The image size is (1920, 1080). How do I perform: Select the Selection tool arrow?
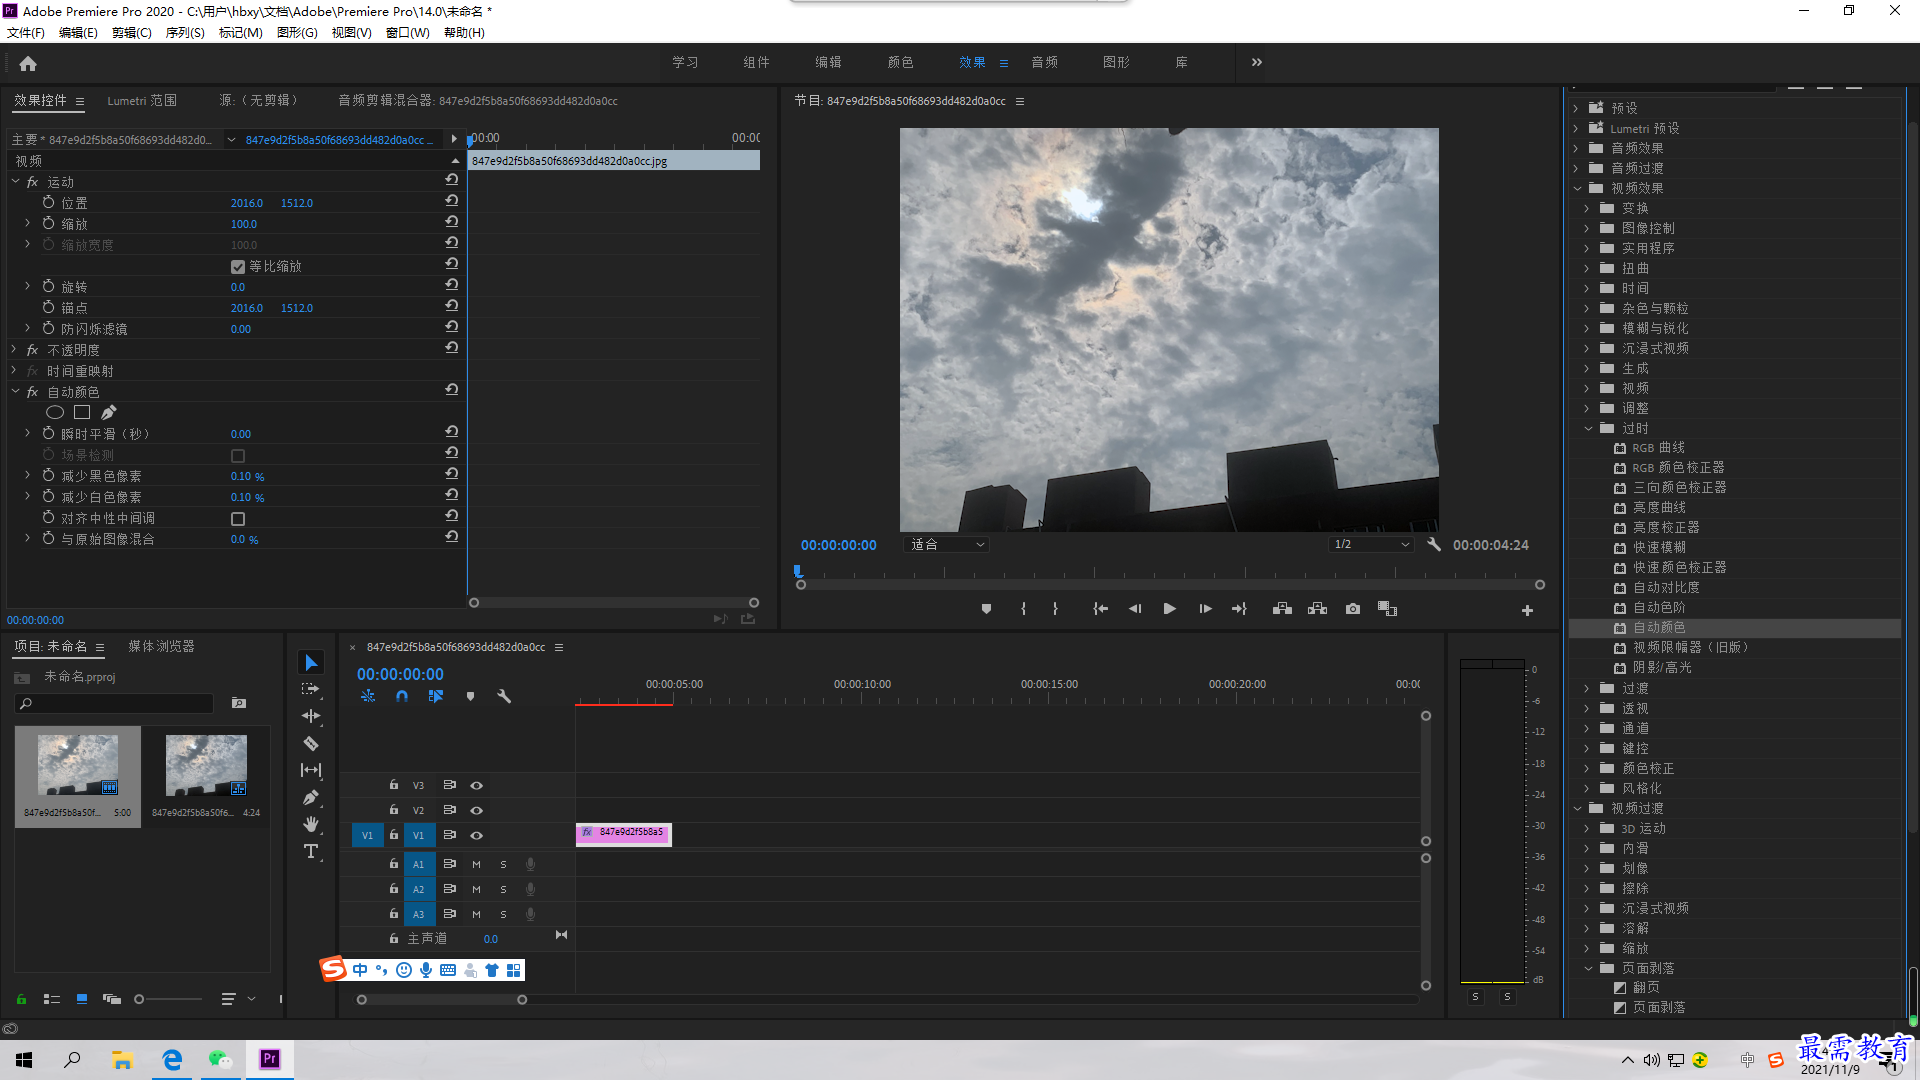311,663
